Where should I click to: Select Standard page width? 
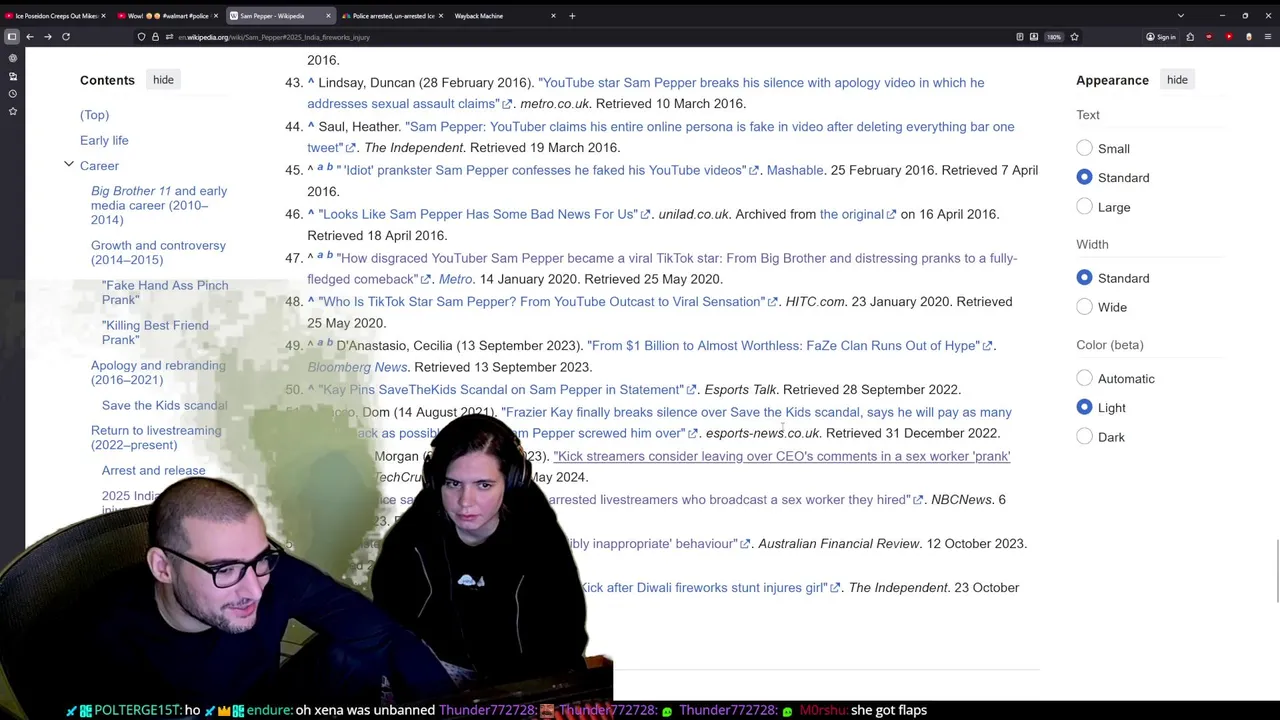[x=1084, y=278]
